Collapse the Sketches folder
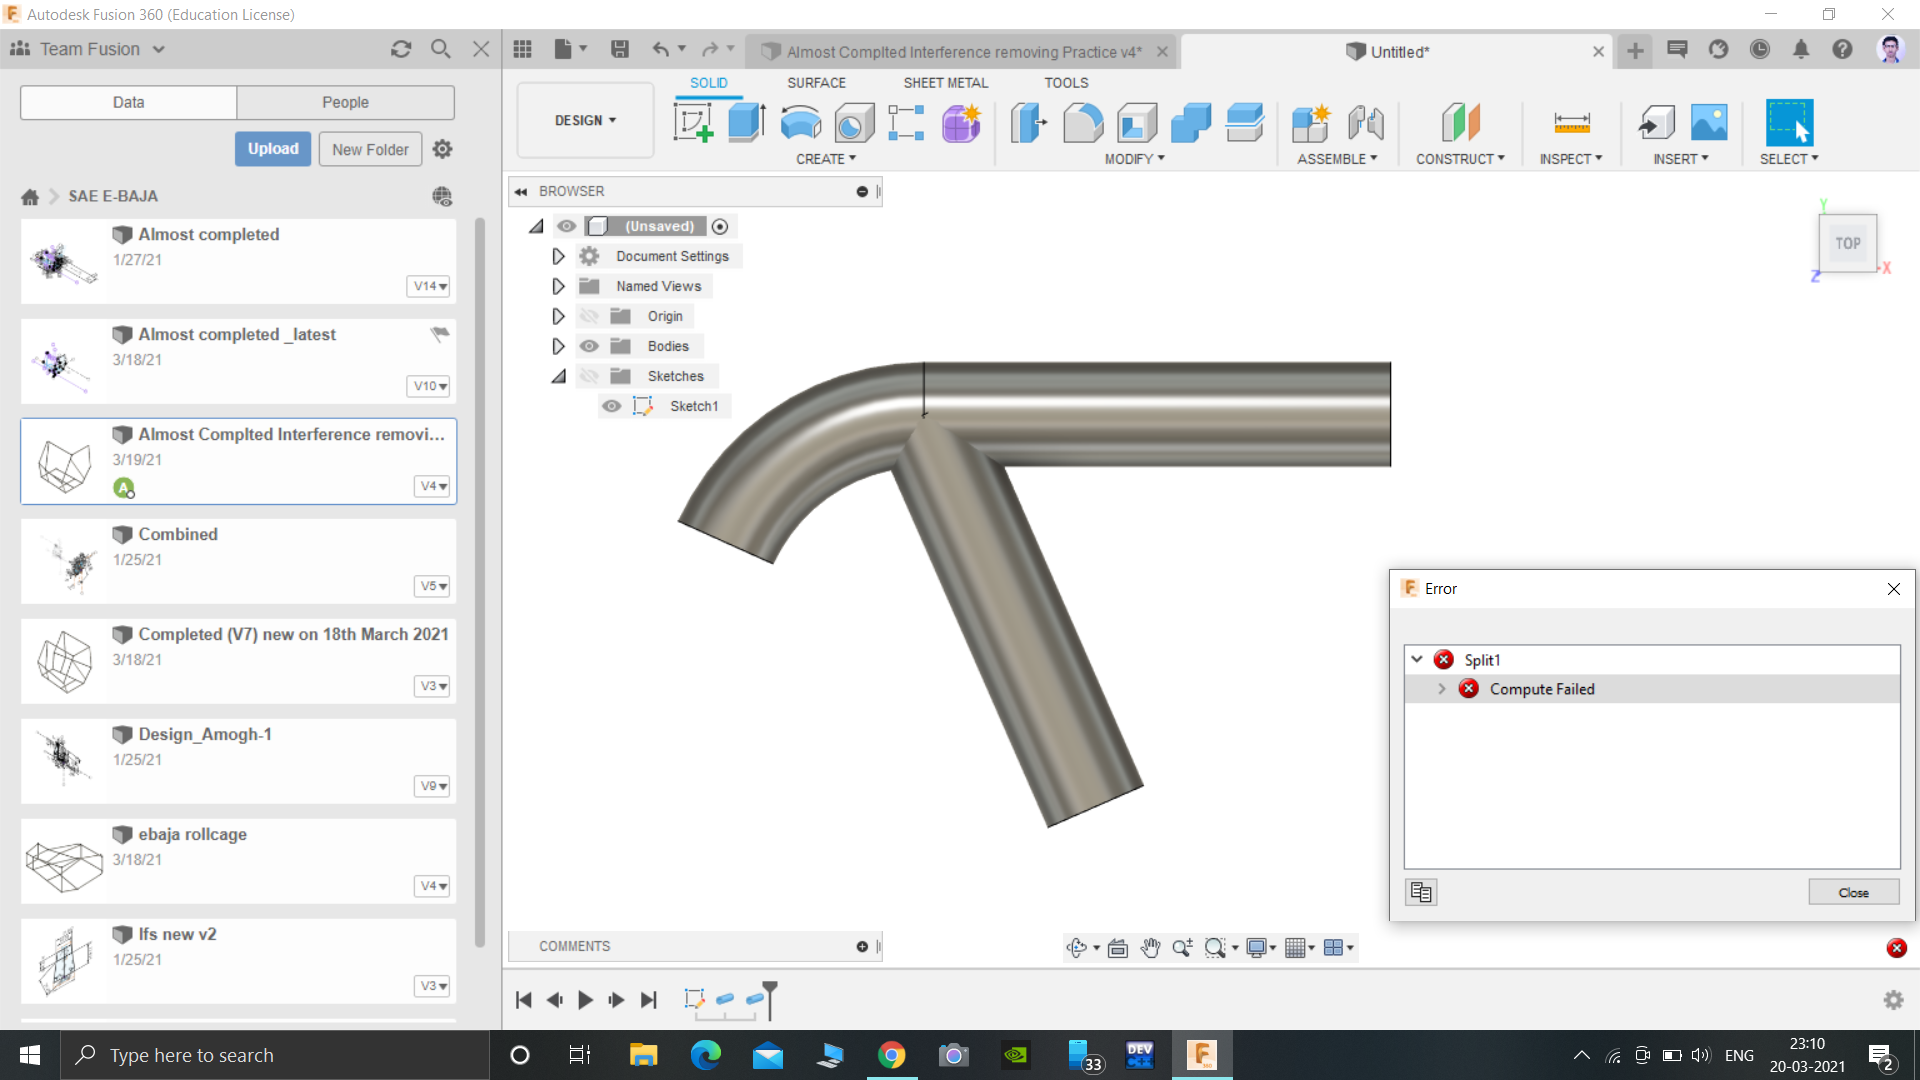Image resolution: width=1920 pixels, height=1080 pixels. (558, 376)
